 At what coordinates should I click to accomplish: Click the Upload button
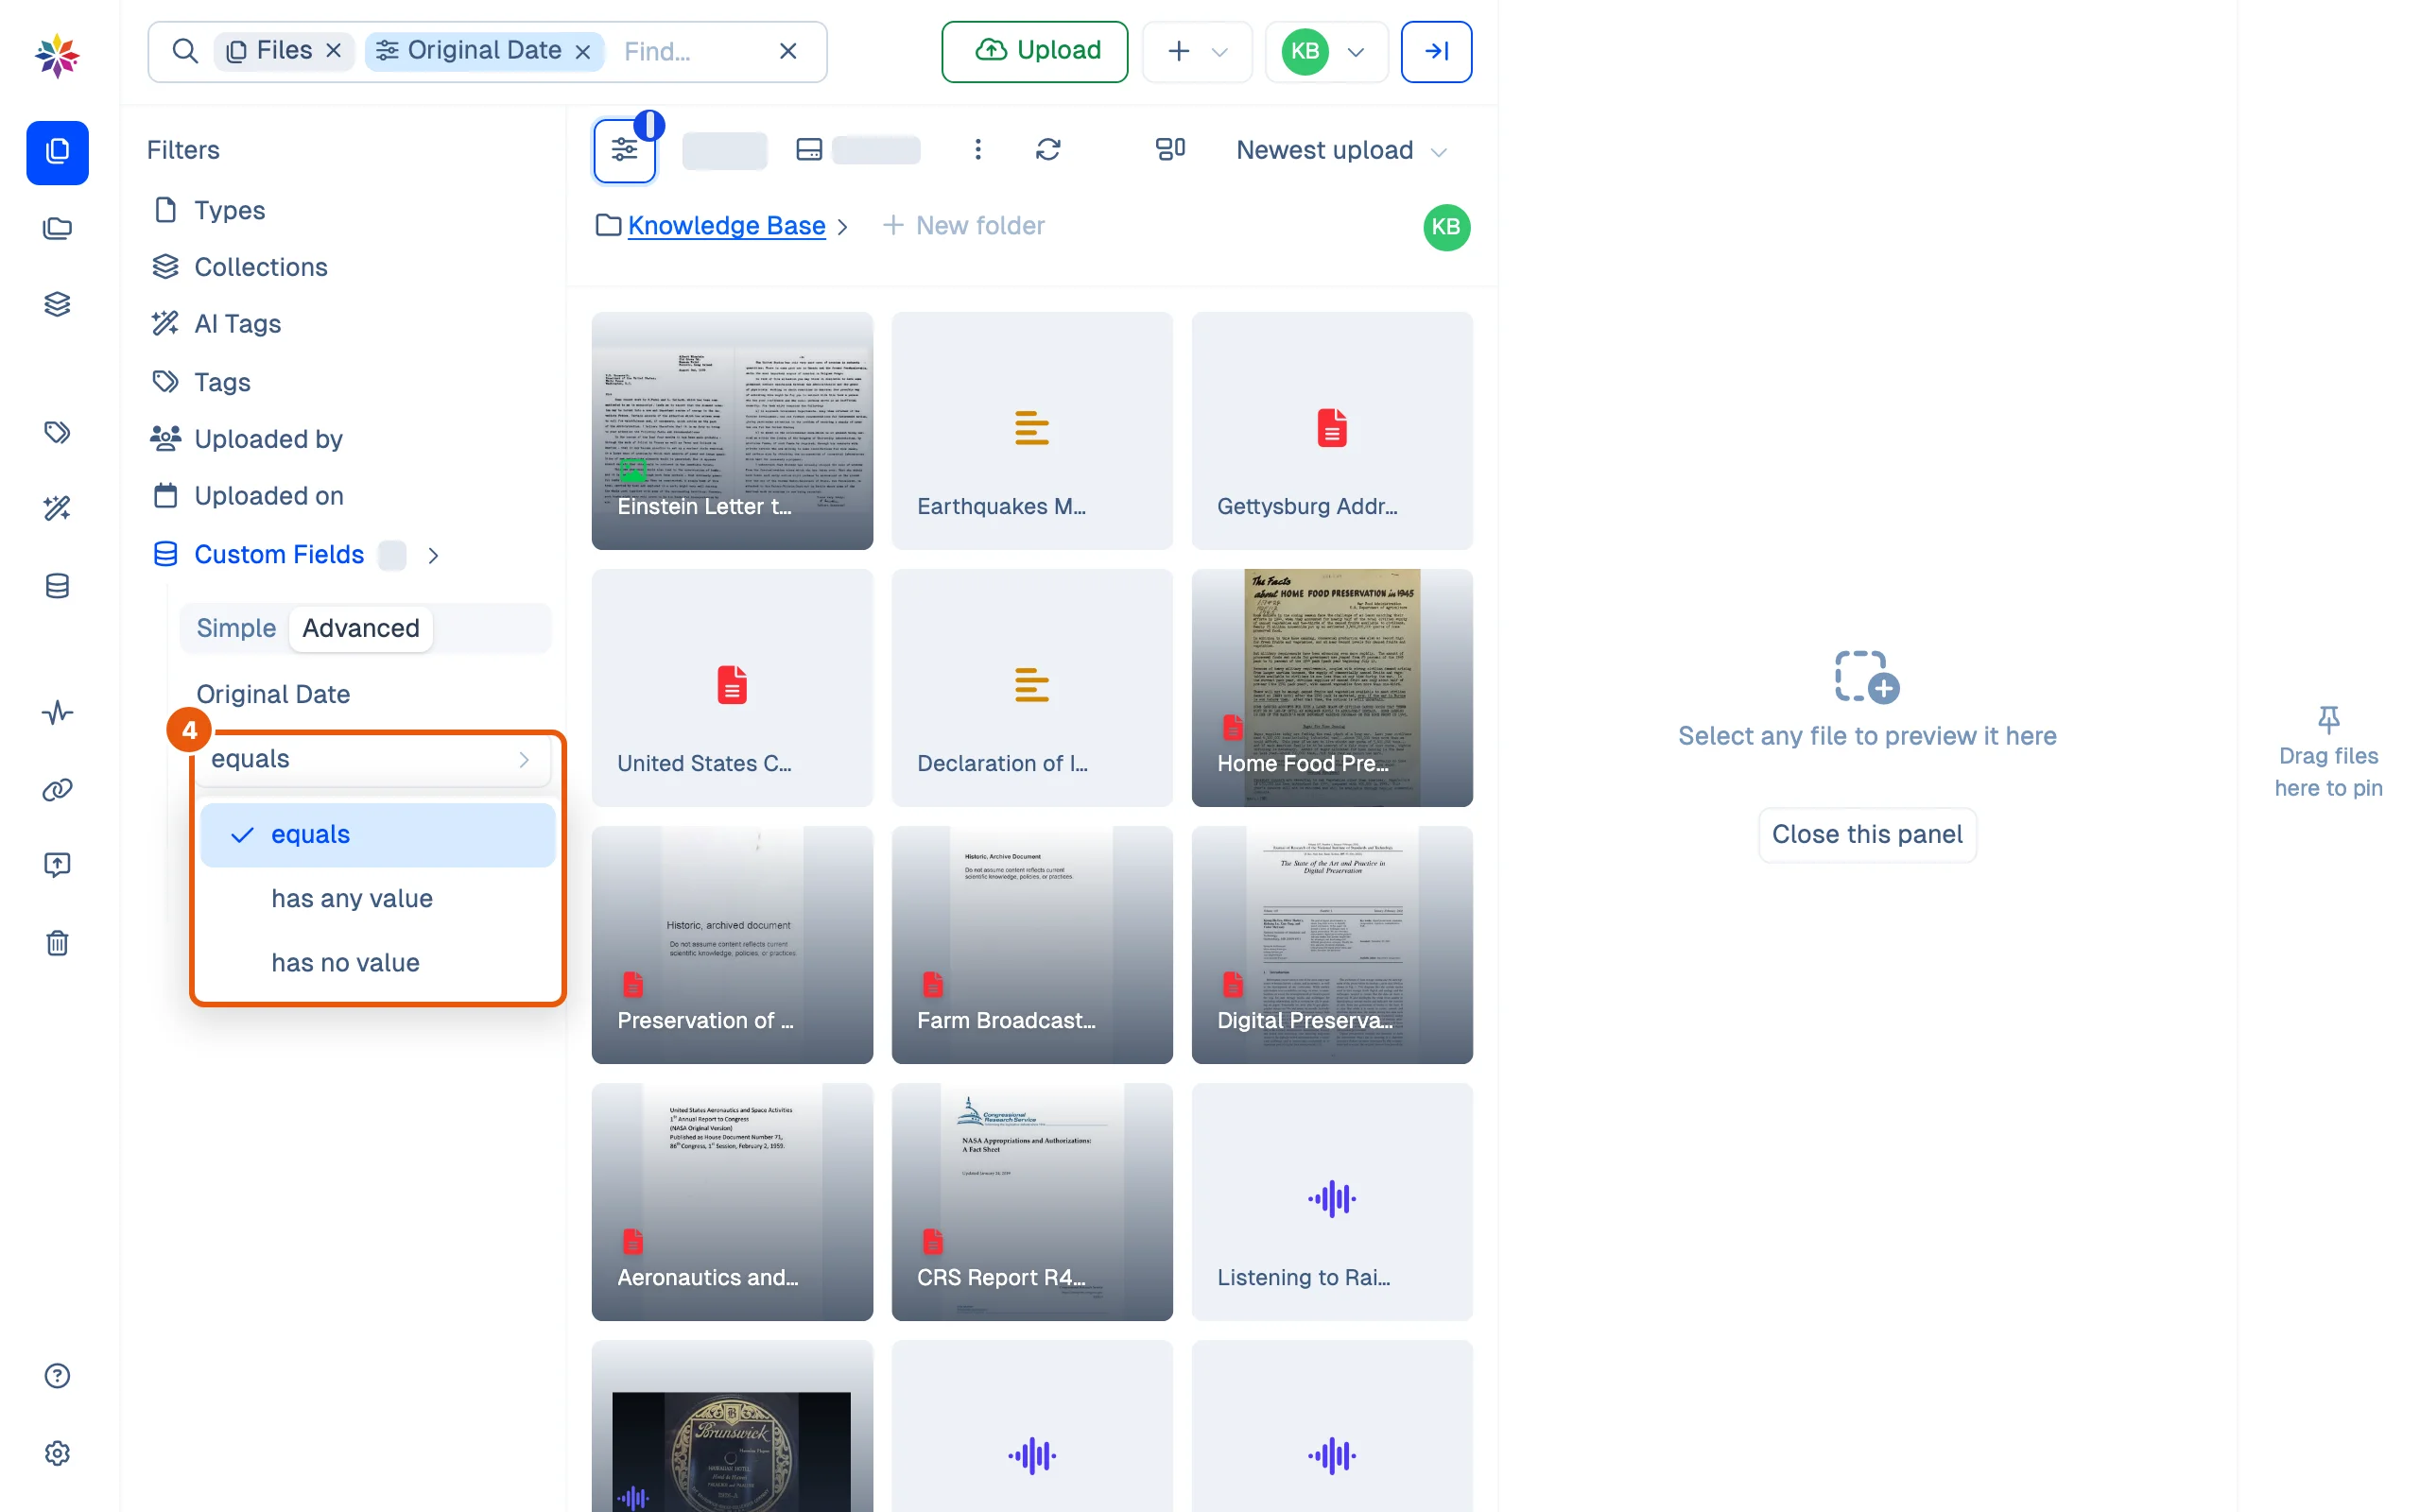coord(1034,51)
